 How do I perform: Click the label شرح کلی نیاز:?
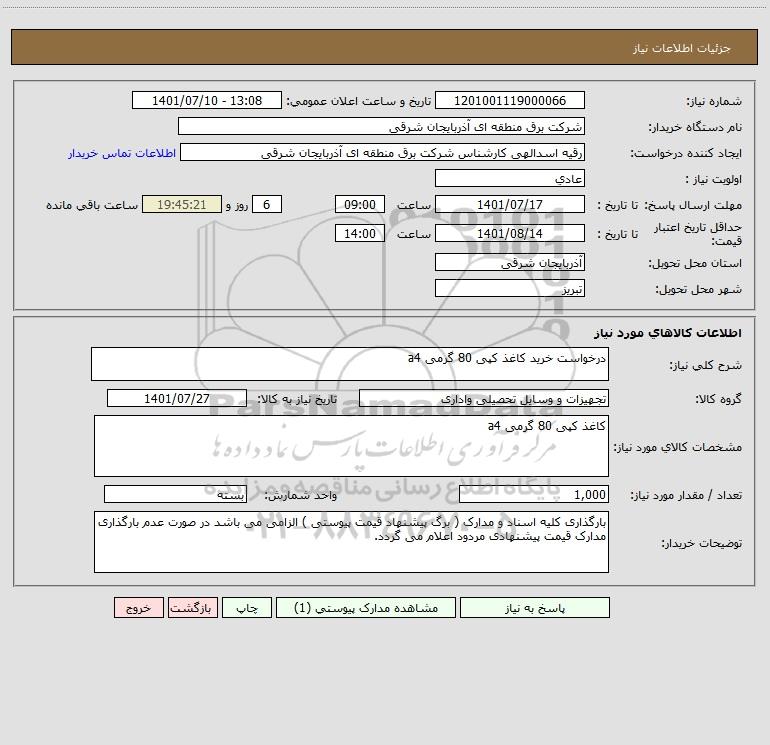[706, 365]
